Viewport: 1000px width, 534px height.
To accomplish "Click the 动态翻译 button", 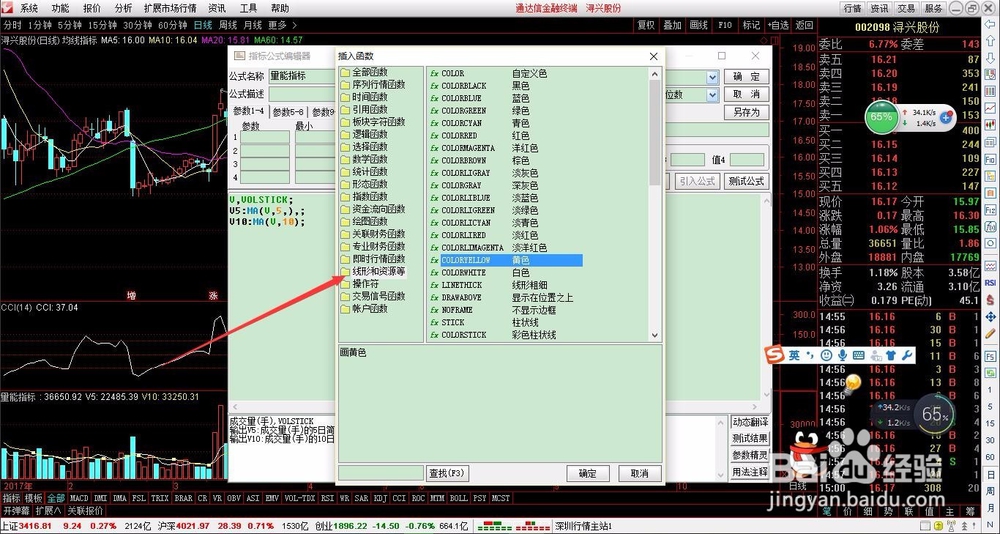I will pyautogui.click(x=750, y=422).
